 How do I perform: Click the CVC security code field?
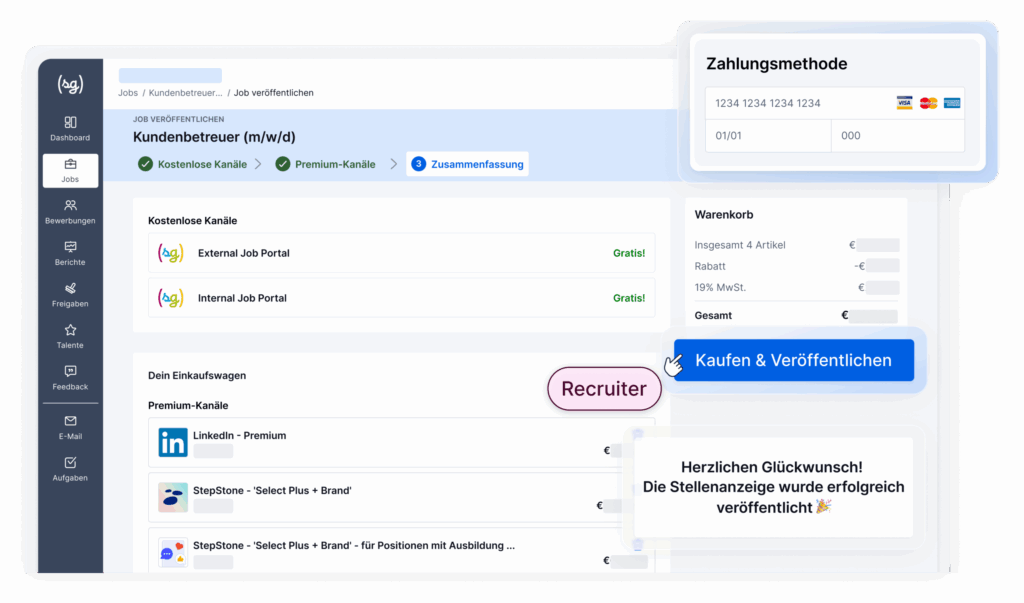click(x=896, y=136)
